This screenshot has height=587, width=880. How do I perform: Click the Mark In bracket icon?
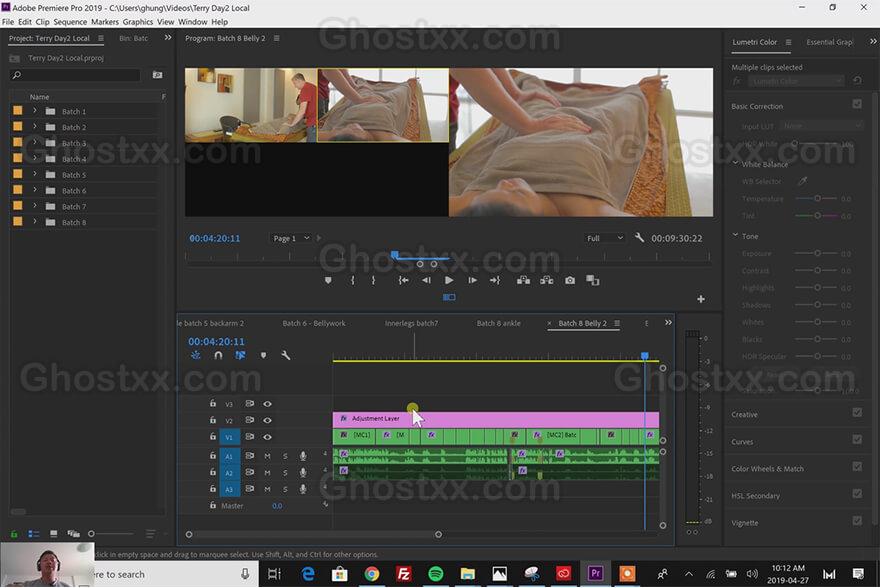(352, 280)
